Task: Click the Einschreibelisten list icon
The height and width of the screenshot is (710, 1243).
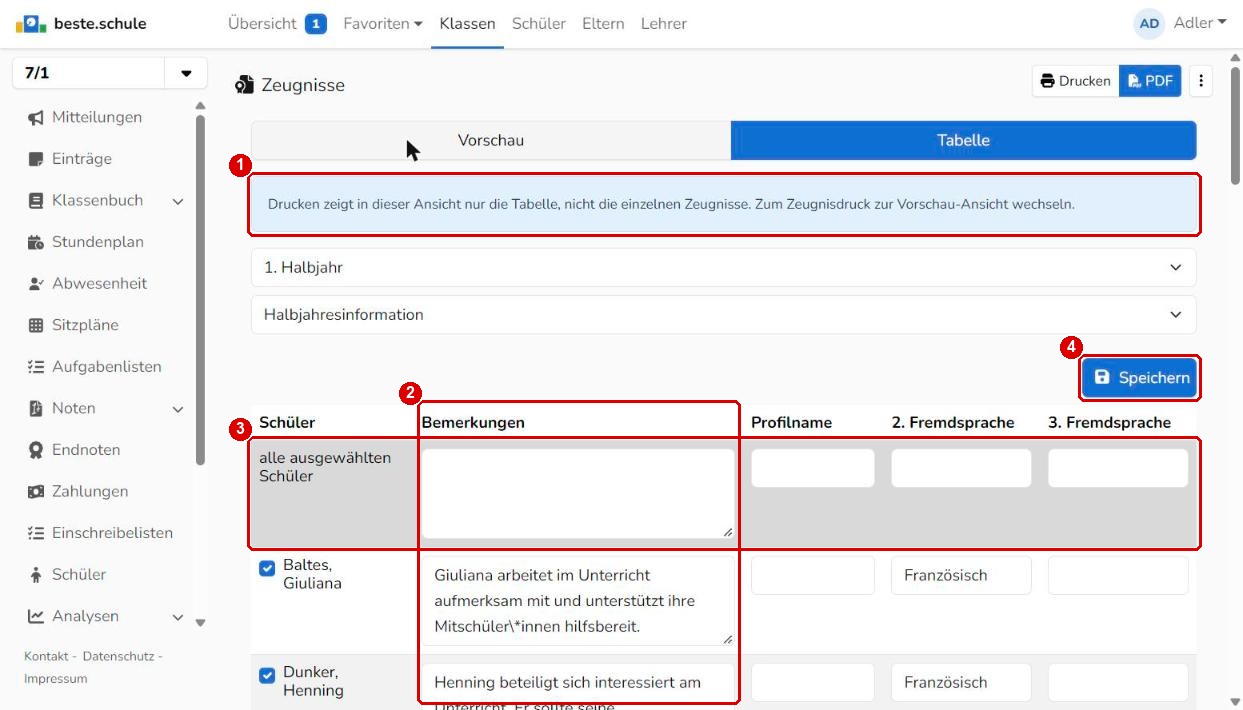Action: (x=36, y=533)
